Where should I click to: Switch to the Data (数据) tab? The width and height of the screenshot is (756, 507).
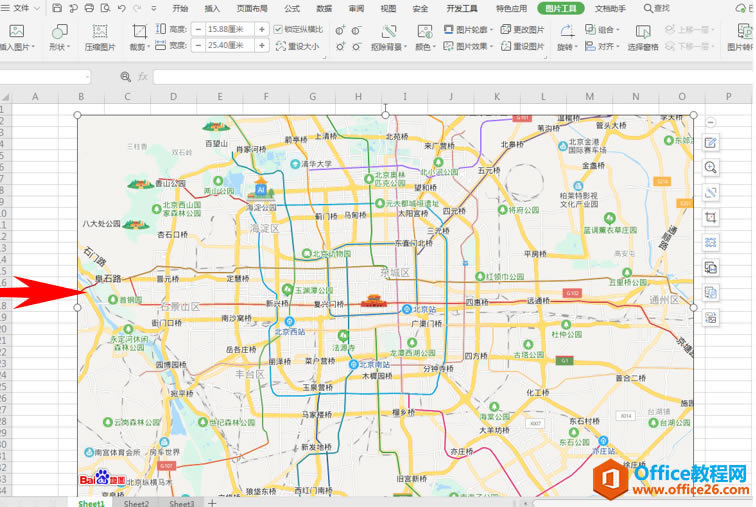point(324,8)
